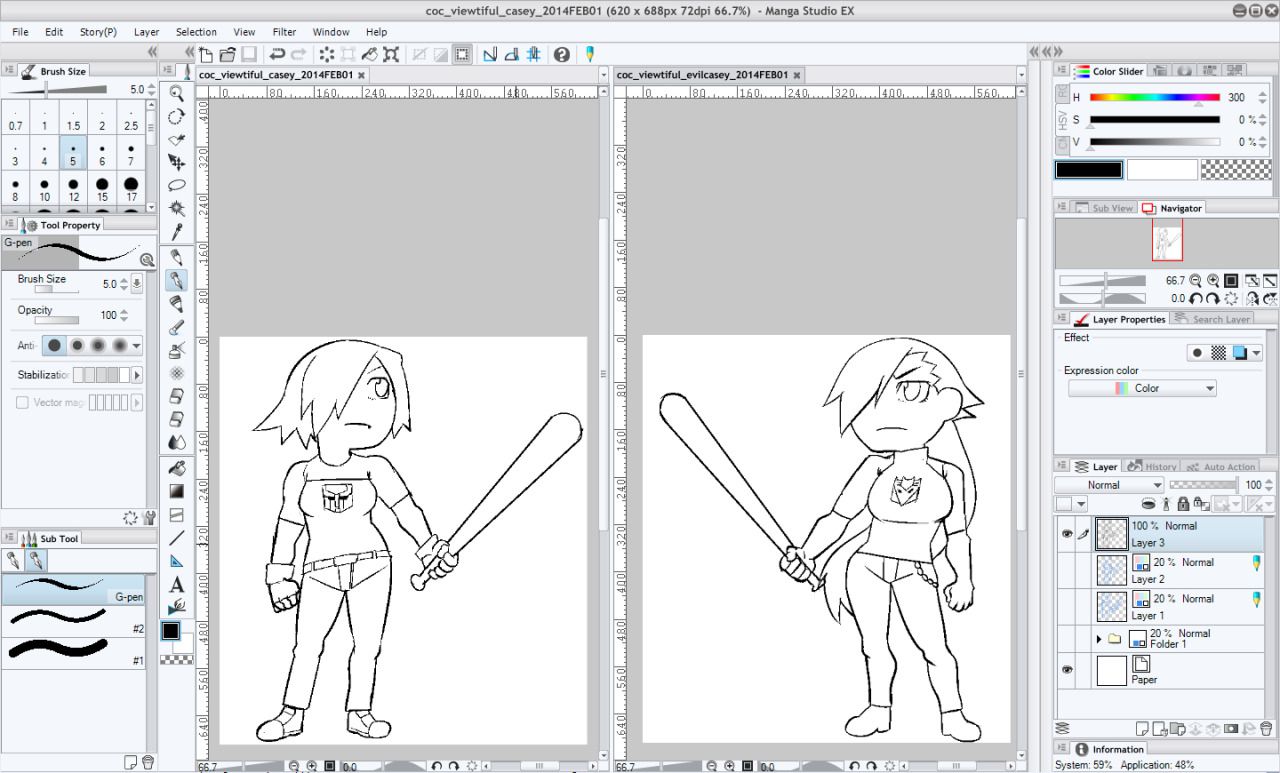1280x773 pixels.
Task: Open Help from the question mark icon
Action: (x=562, y=54)
